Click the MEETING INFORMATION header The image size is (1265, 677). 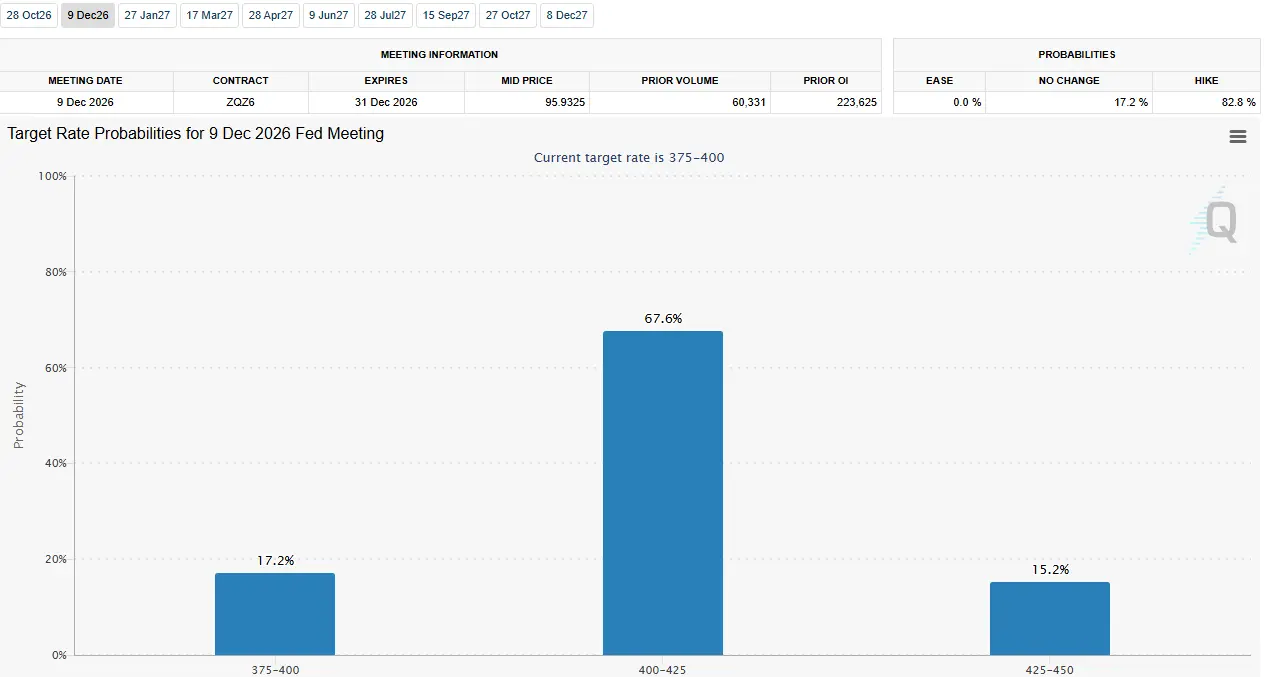tap(440, 54)
